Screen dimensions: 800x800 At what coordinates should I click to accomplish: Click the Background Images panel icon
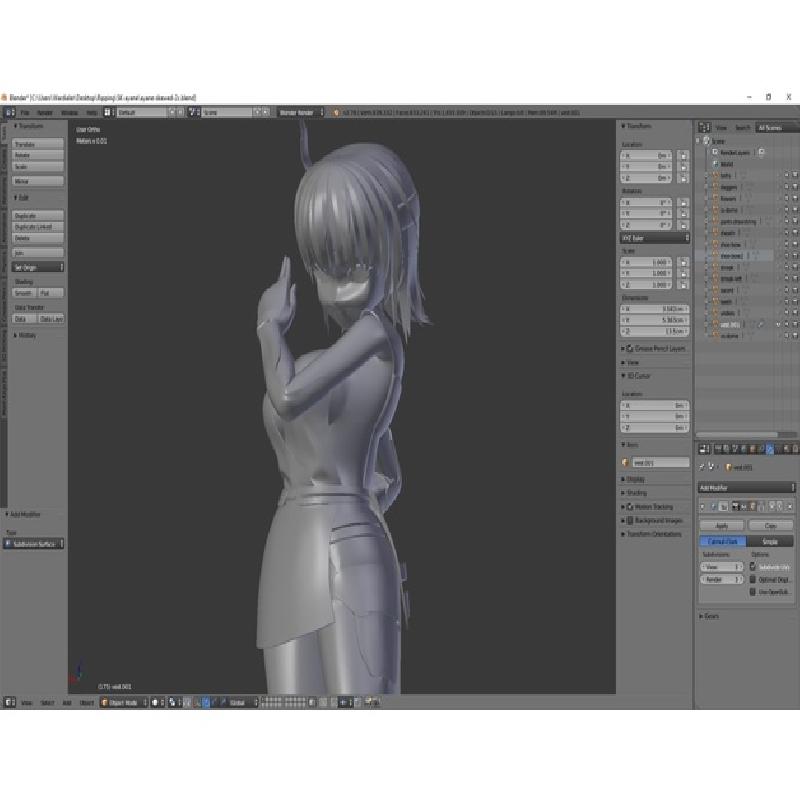click(630, 520)
